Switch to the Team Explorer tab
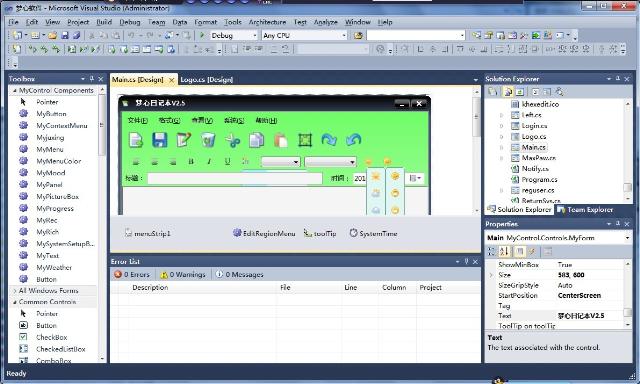The width and height of the screenshot is (640, 384). (585, 209)
